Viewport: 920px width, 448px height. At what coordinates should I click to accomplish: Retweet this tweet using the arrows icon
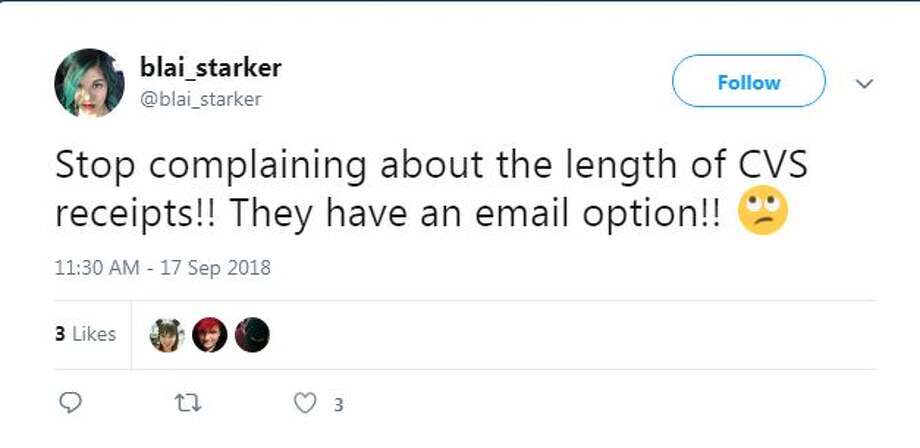[x=188, y=403]
